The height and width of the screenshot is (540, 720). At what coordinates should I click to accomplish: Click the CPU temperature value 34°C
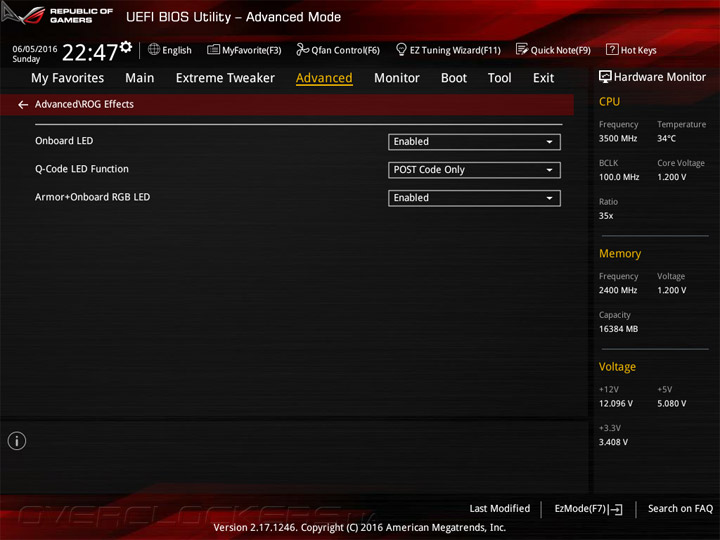(666, 138)
